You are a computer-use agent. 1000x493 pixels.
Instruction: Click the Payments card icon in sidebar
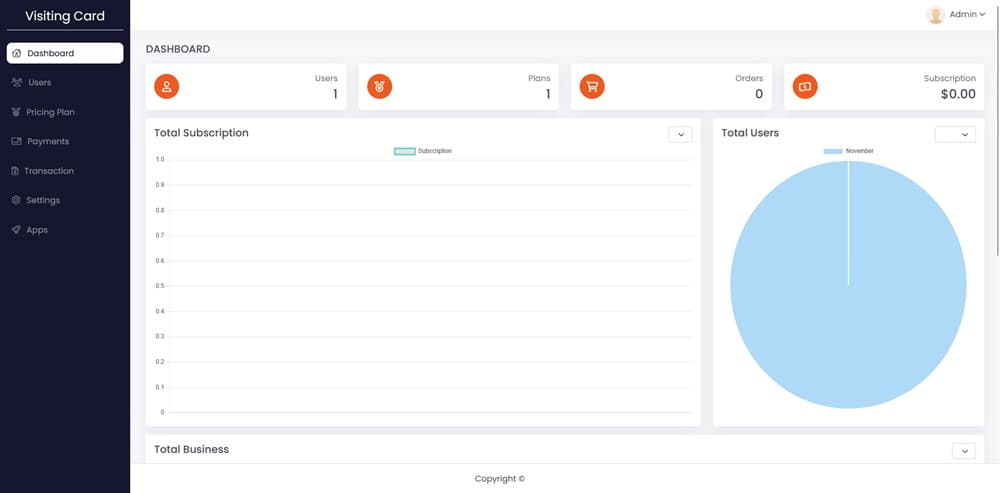(x=16, y=142)
